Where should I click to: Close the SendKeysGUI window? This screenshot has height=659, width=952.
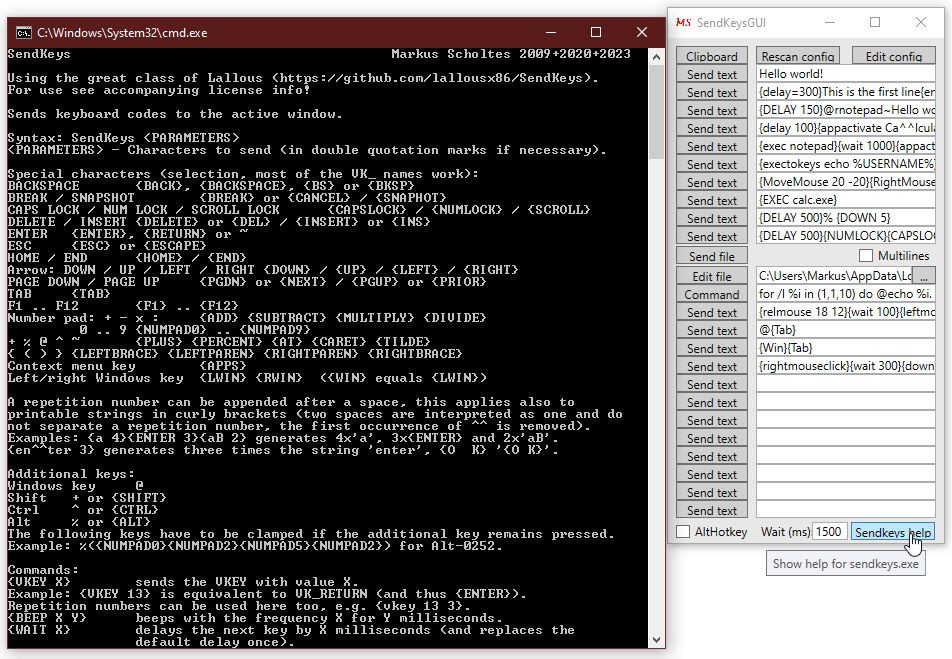921,22
